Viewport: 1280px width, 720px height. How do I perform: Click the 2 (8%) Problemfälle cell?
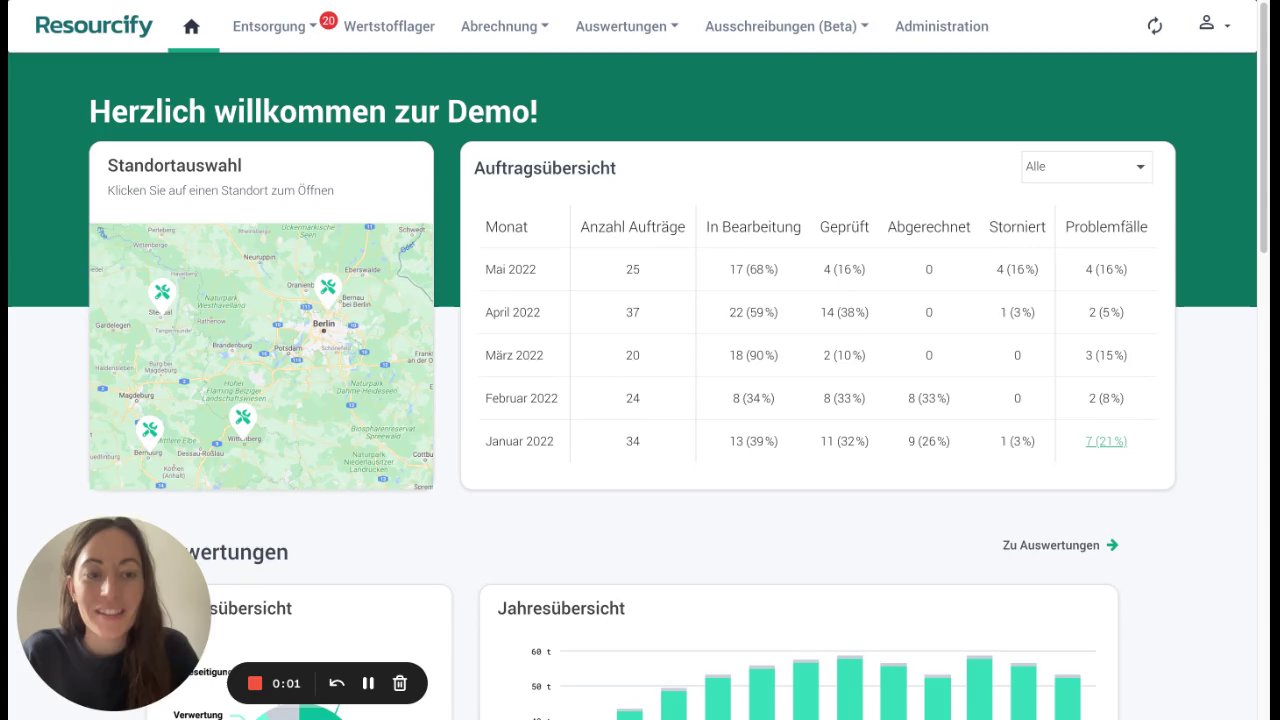point(1106,398)
